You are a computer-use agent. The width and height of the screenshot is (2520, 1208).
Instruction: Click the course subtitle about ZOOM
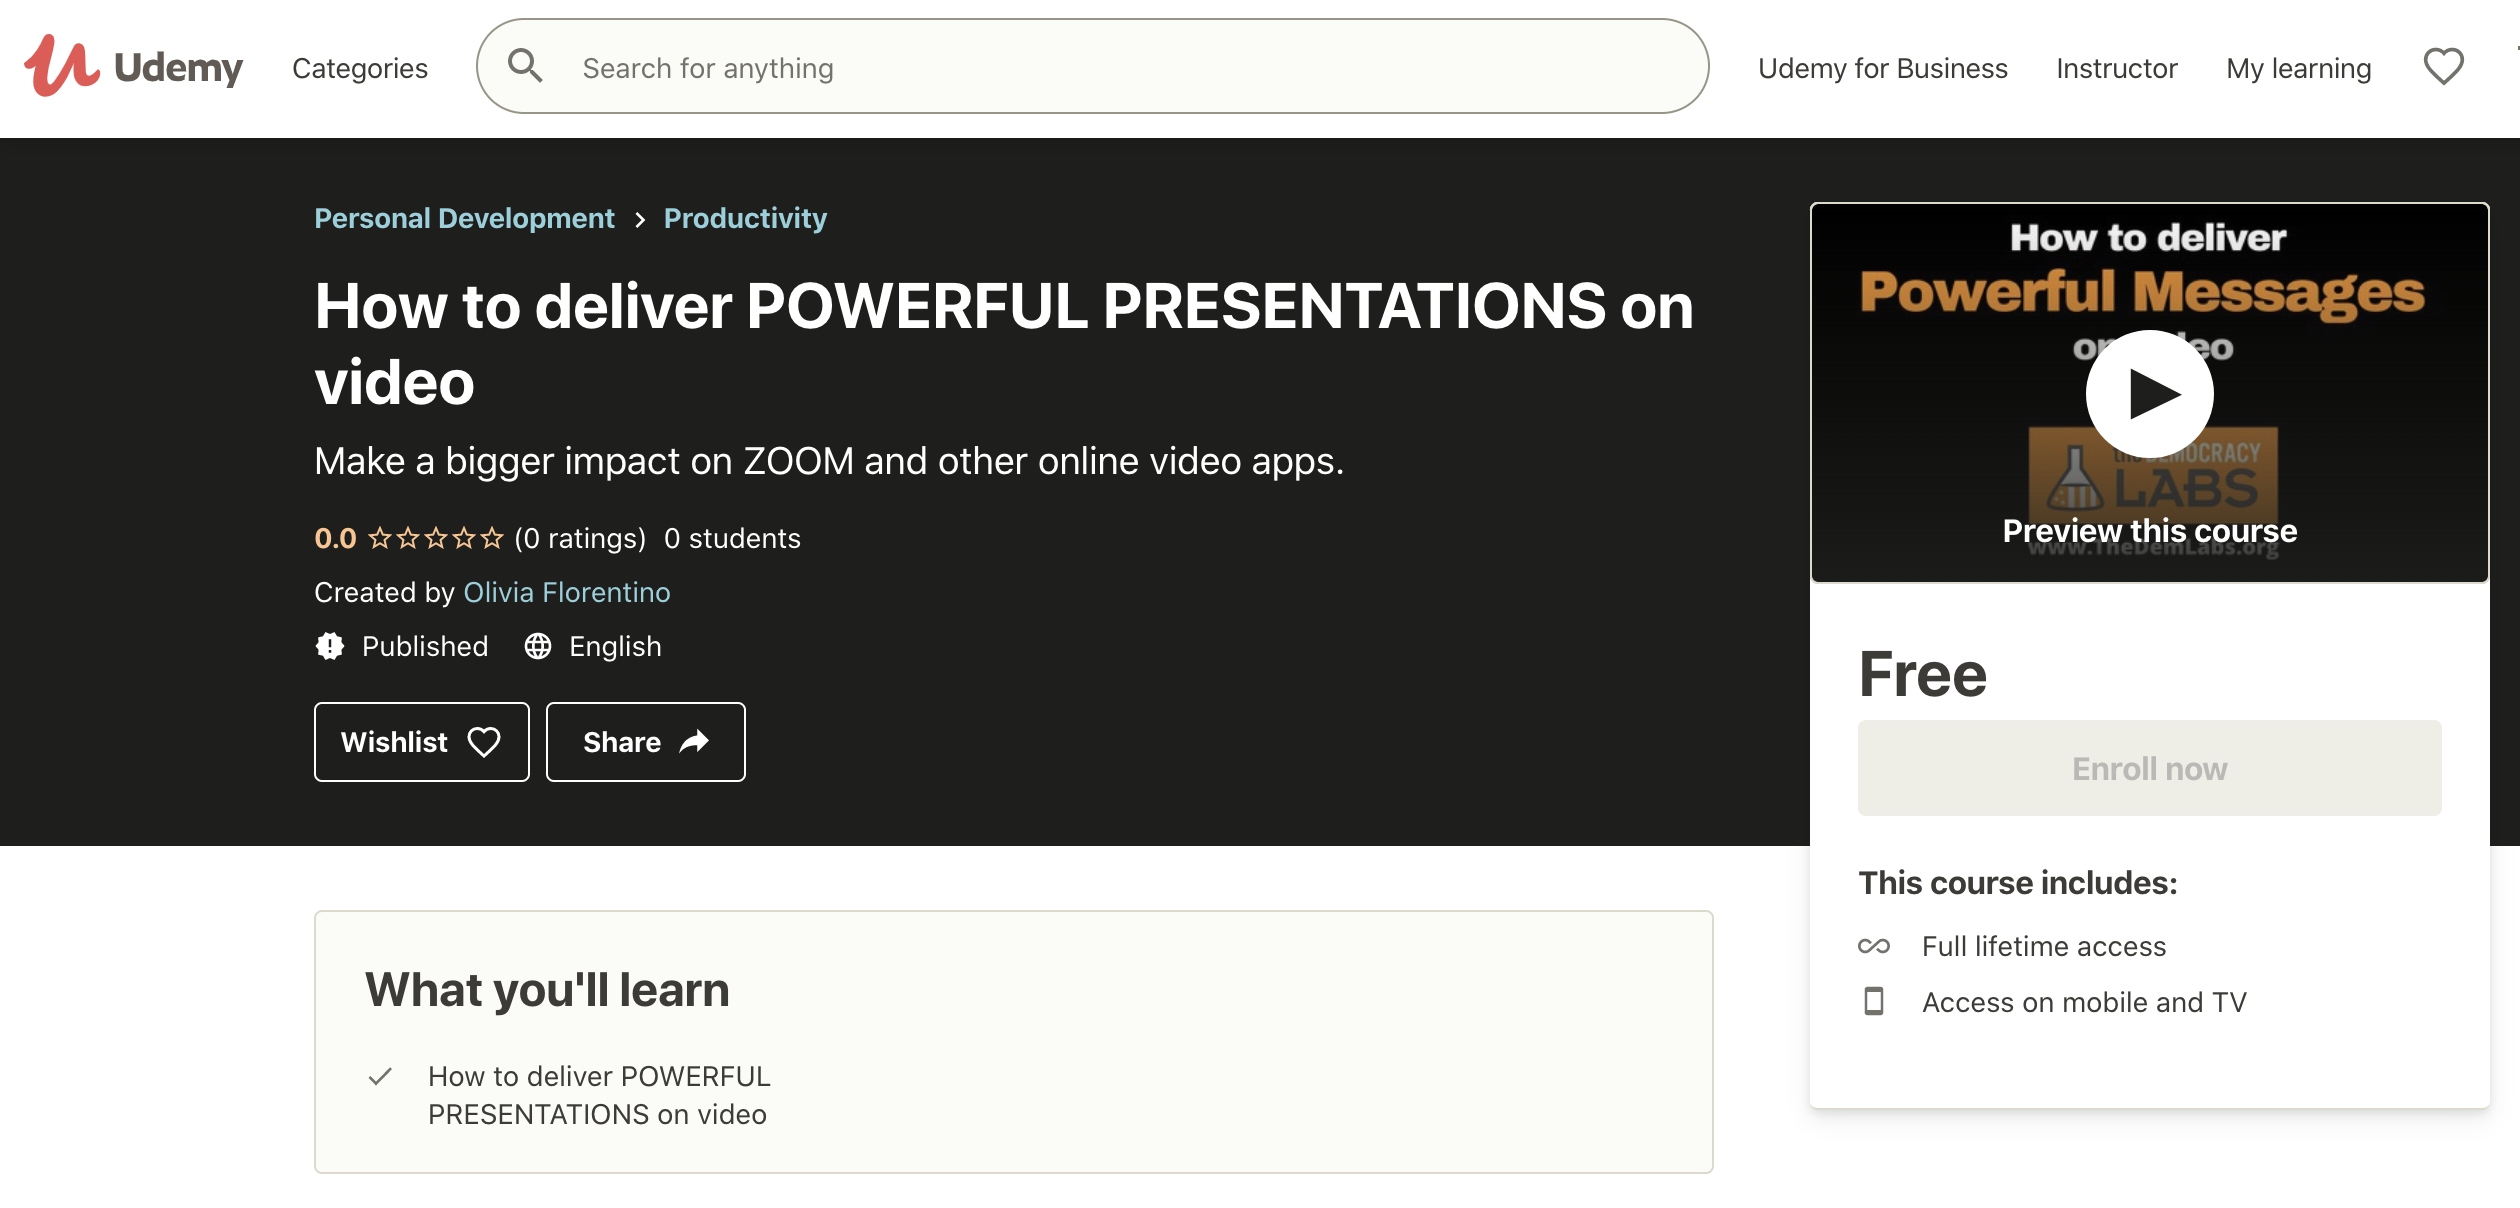click(829, 461)
